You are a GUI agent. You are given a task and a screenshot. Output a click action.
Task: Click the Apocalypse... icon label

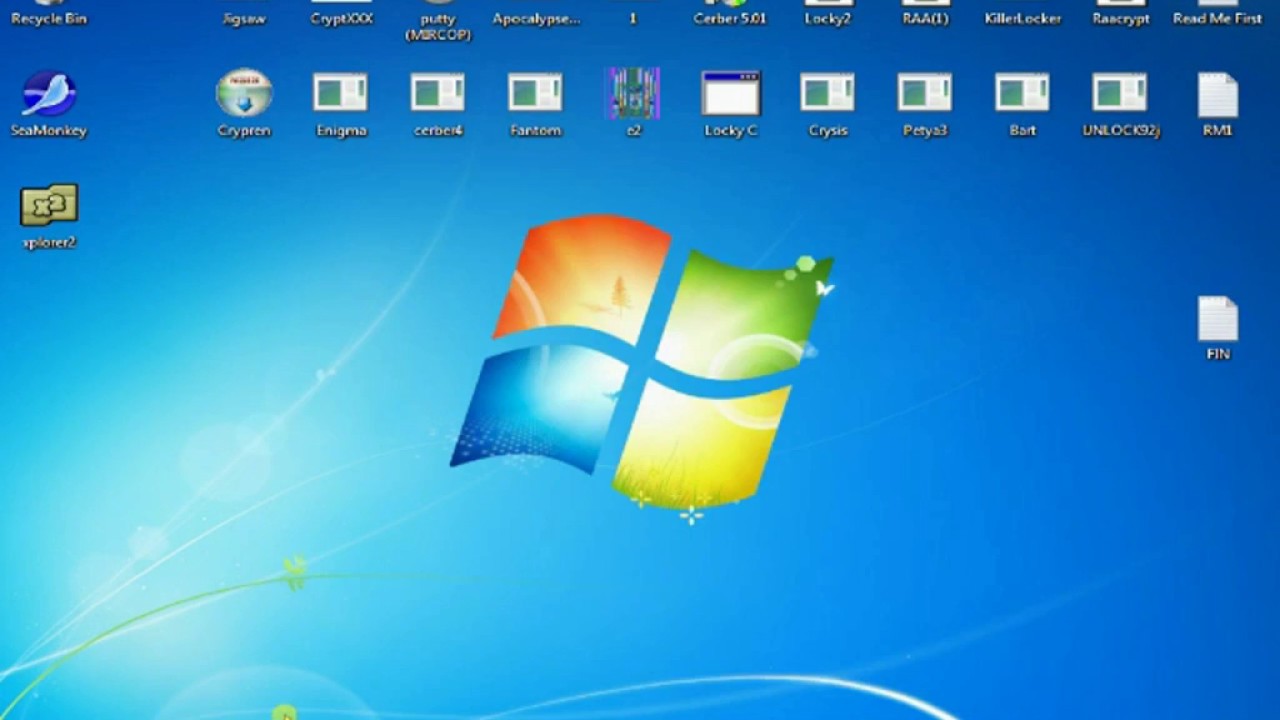point(536,18)
